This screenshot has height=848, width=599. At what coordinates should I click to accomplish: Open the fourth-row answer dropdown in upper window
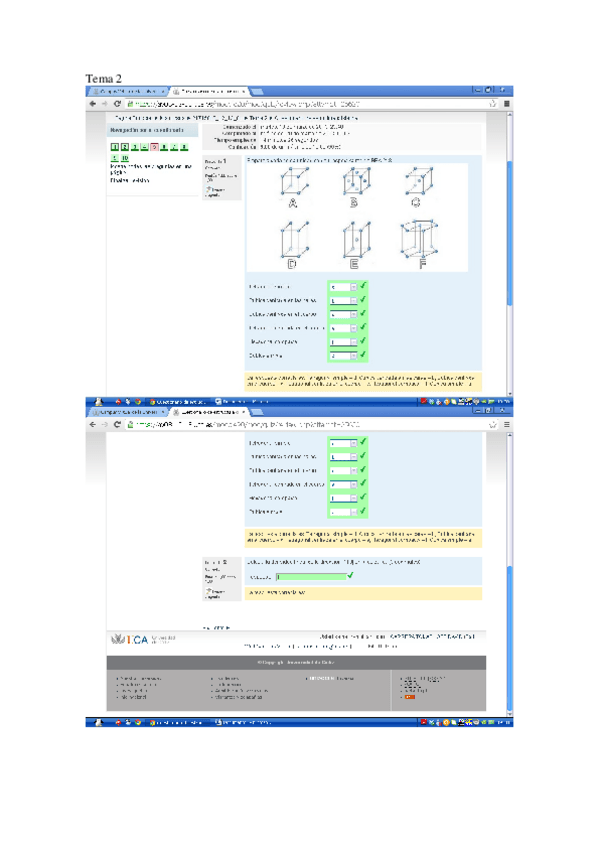pyautogui.click(x=343, y=328)
